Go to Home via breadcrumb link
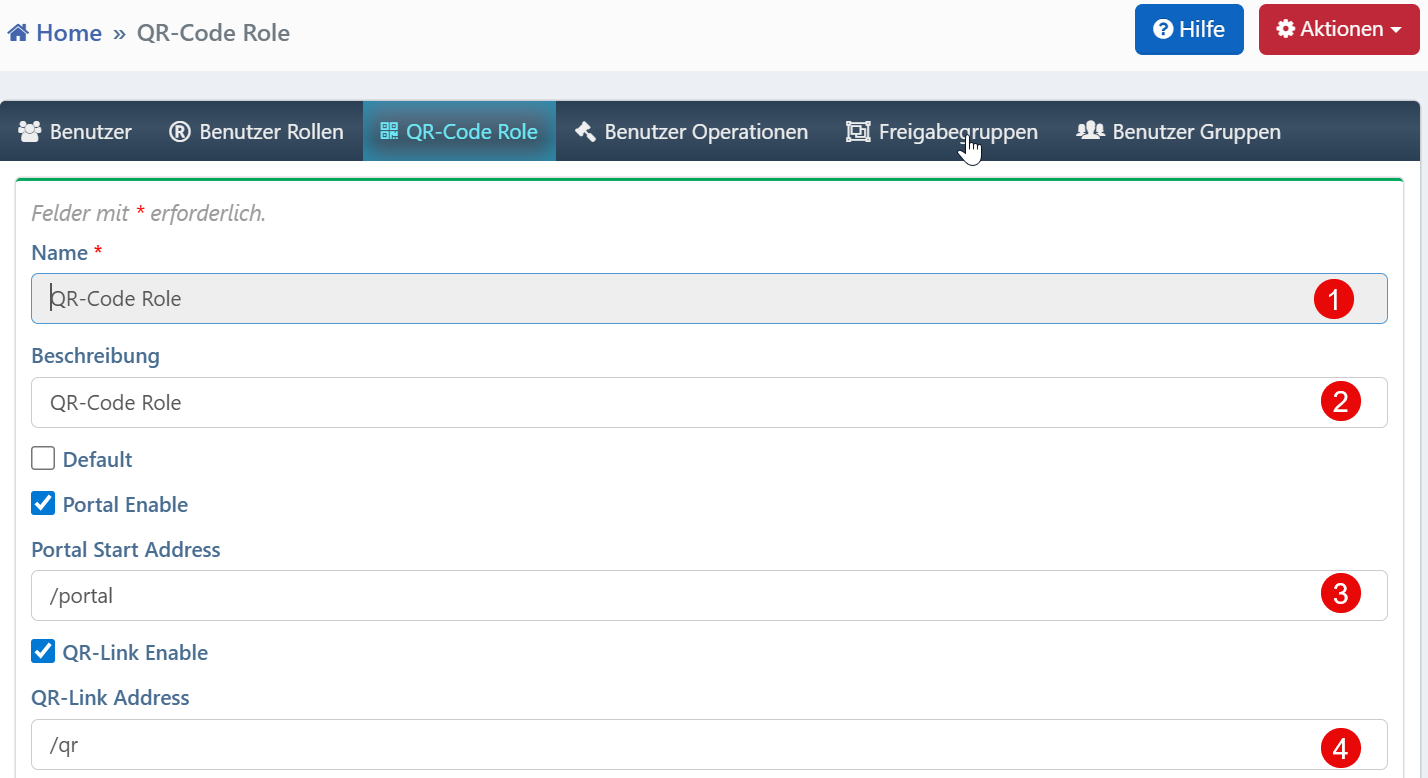Image resolution: width=1428 pixels, height=778 pixels. pyautogui.click(x=68, y=33)
